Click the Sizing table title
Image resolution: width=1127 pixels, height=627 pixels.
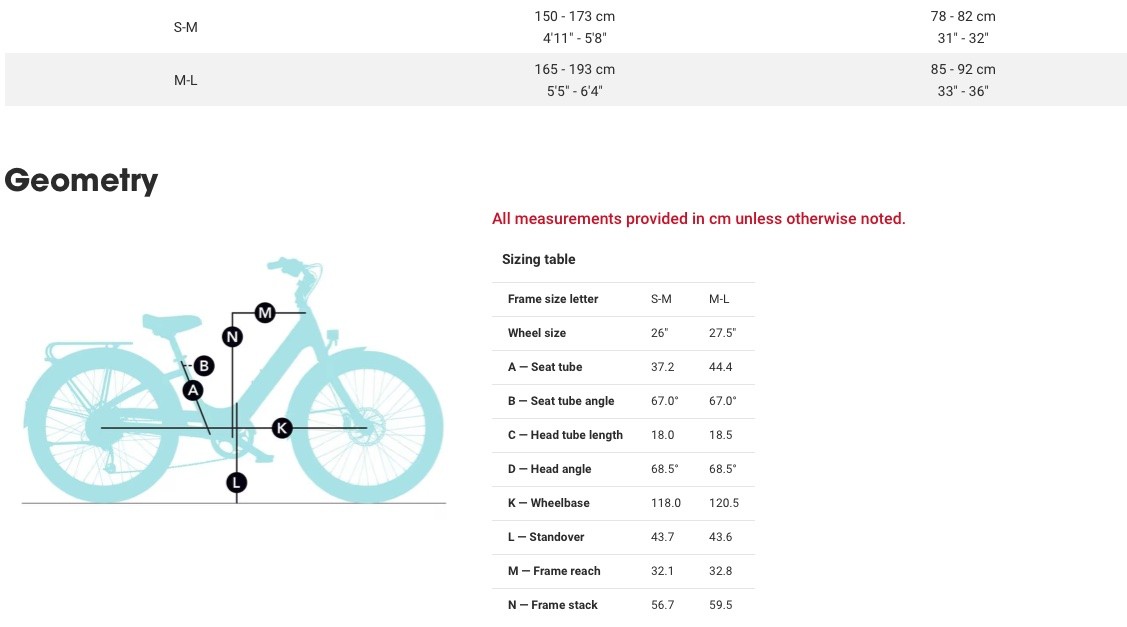click(539, 259)
